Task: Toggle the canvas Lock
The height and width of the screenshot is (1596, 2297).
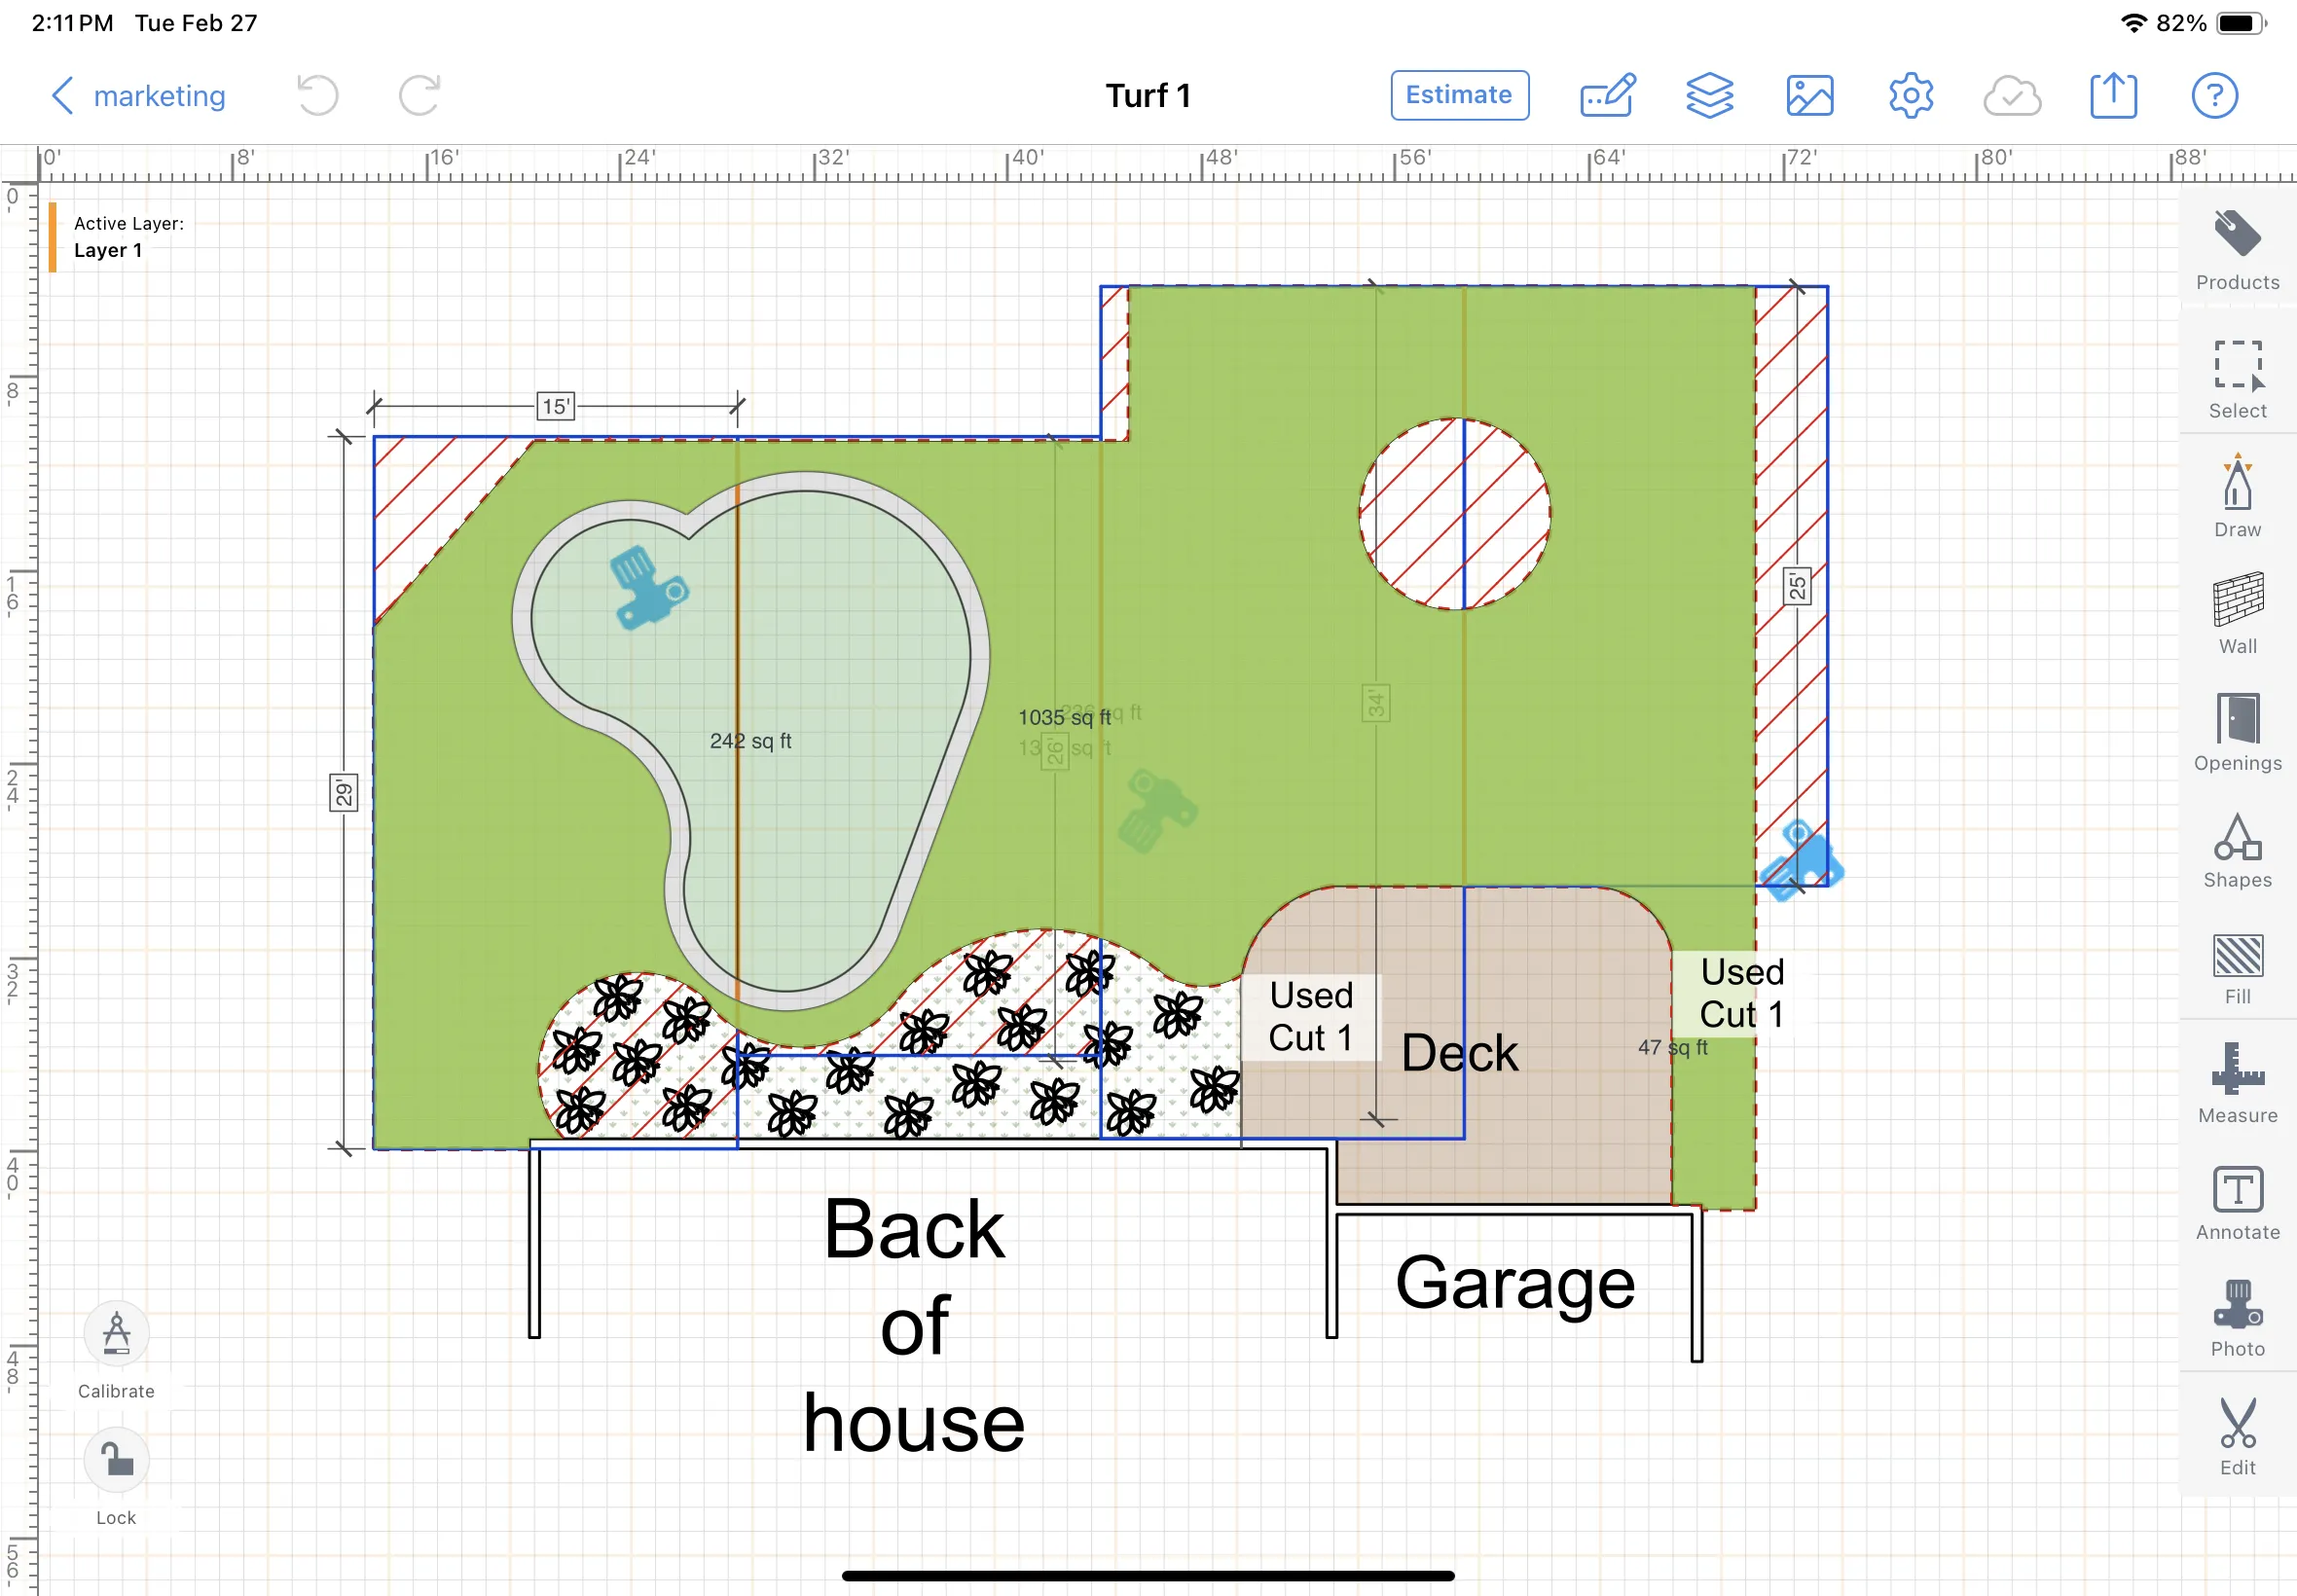Action: tap(115, 1460)
